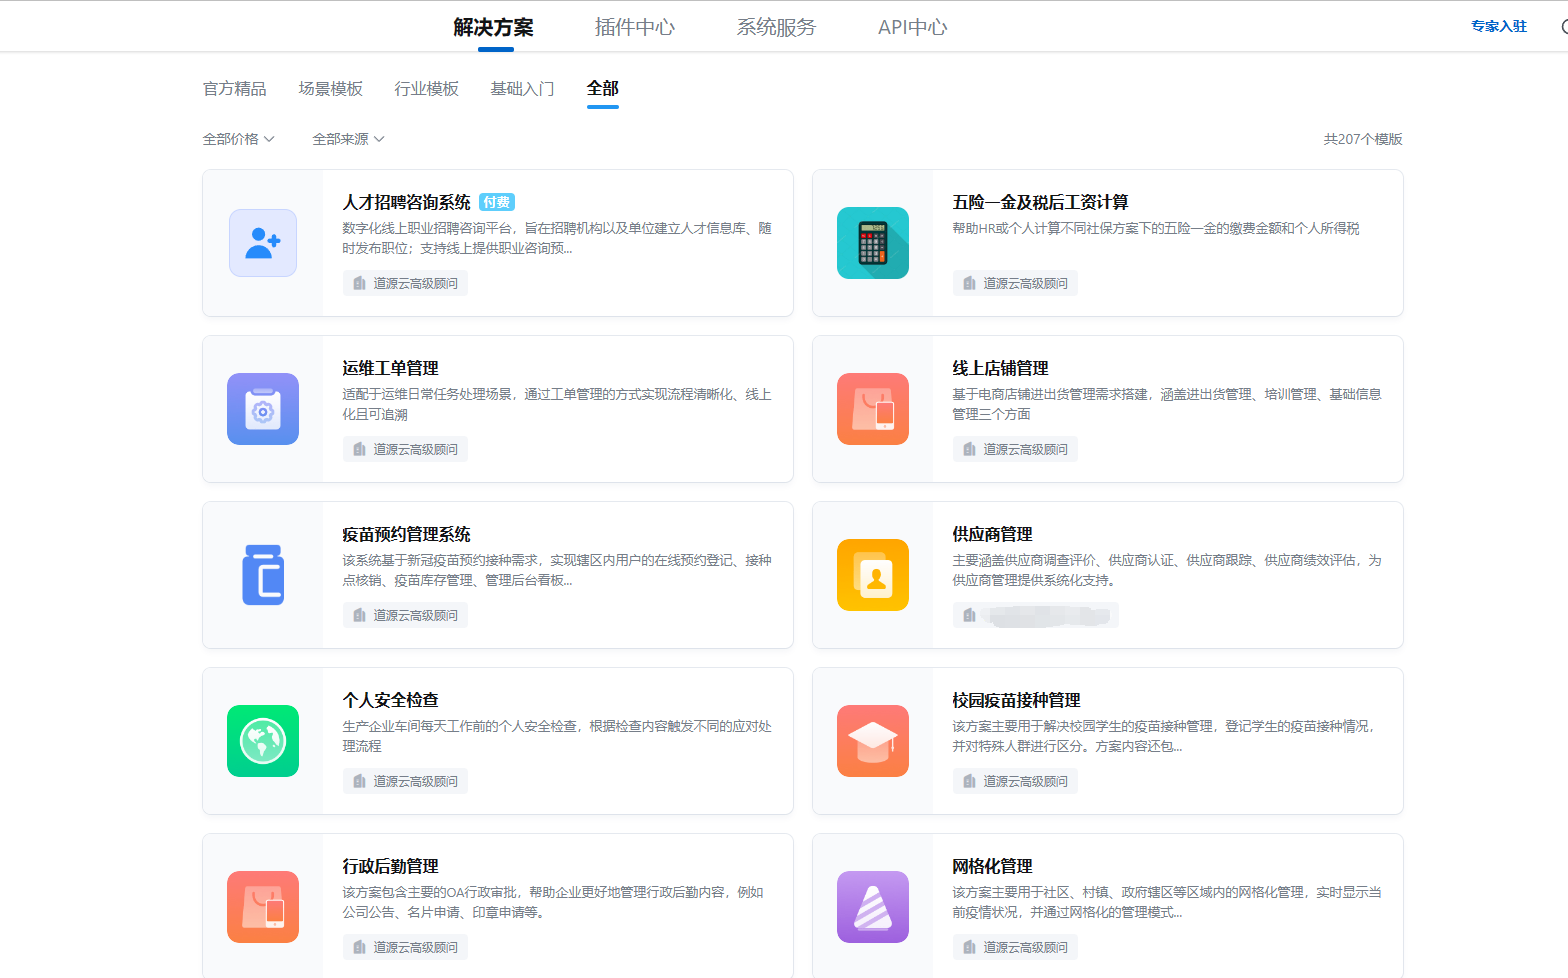Click the 校园疫苗接种管理 graduation cap icon
The height and width of the screenshot is (978, 1568).
(x=873, y=741)
